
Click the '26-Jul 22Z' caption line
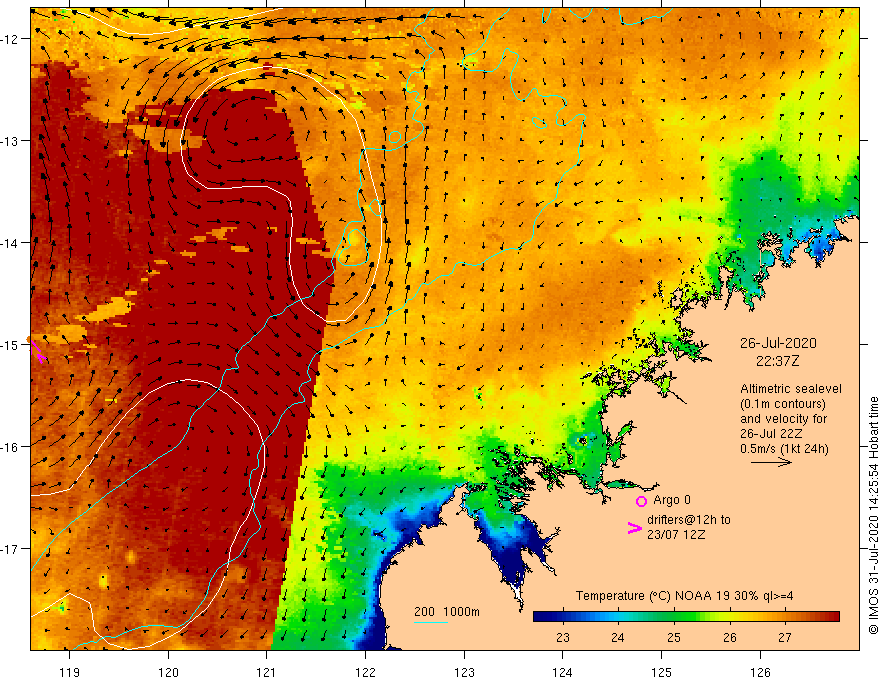click(771, 434)
